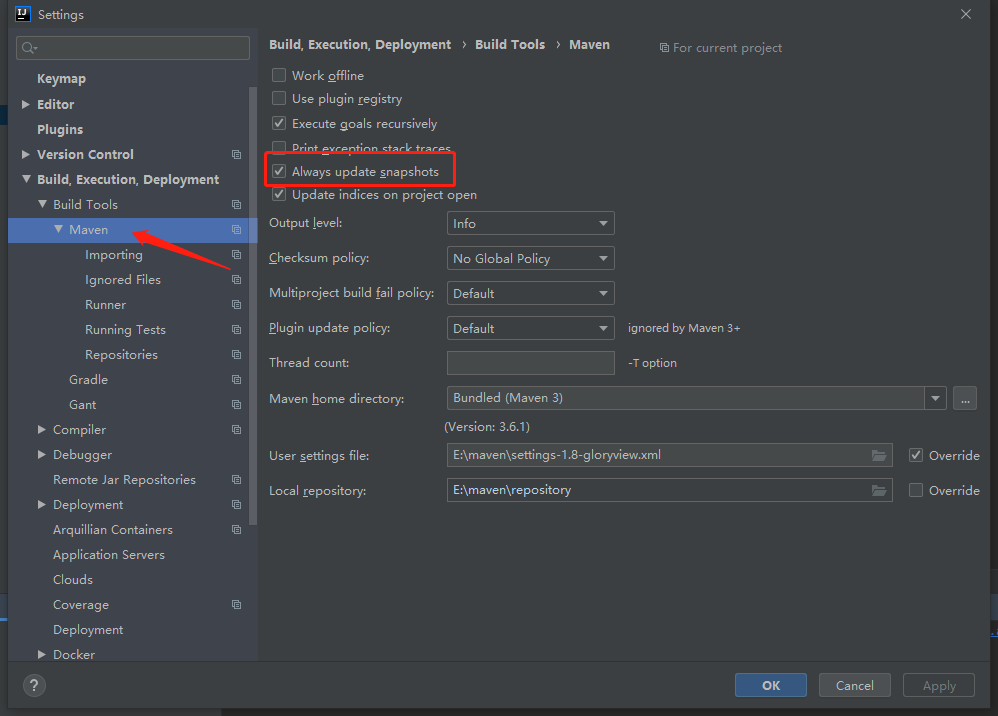Click project-level icon next to Remote Jar Repositories
Screen dimensions: 998x716
pos(237,480)
